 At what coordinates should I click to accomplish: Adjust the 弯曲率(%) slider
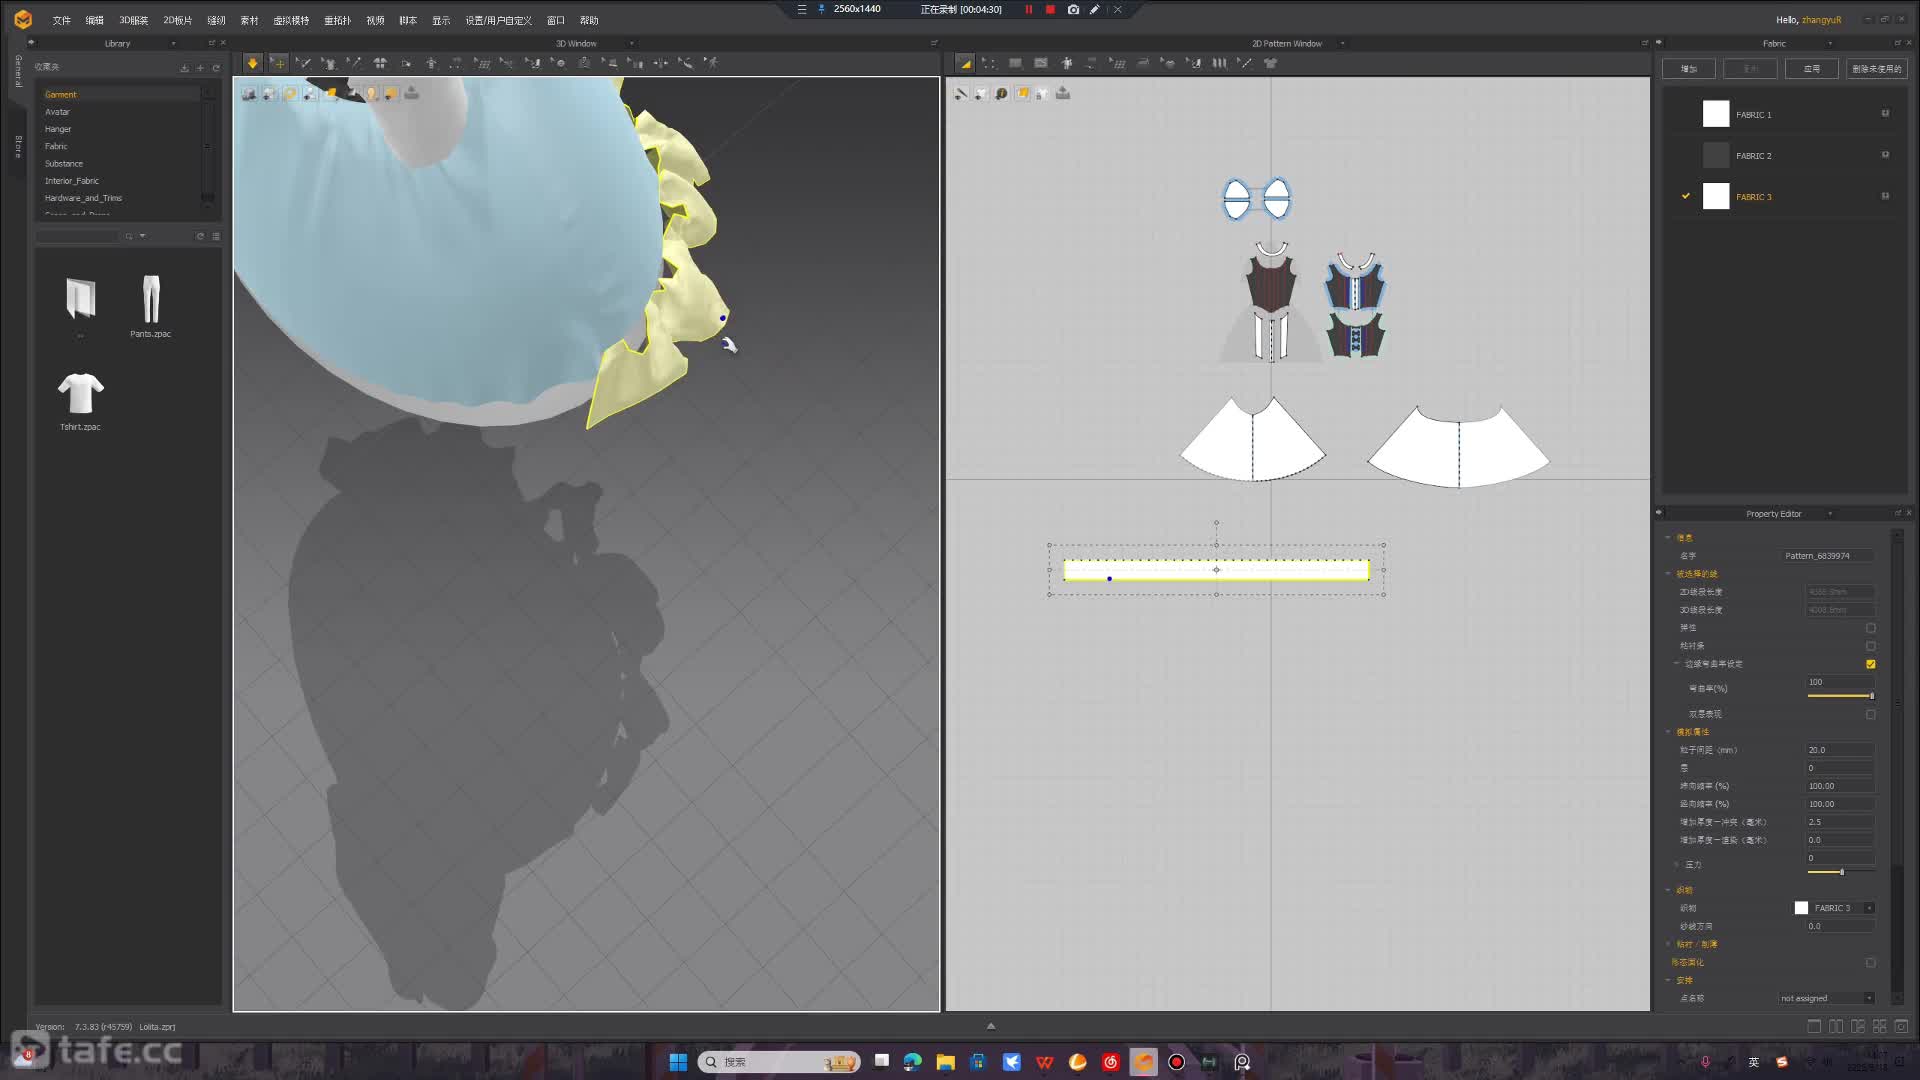[1840, 696]
